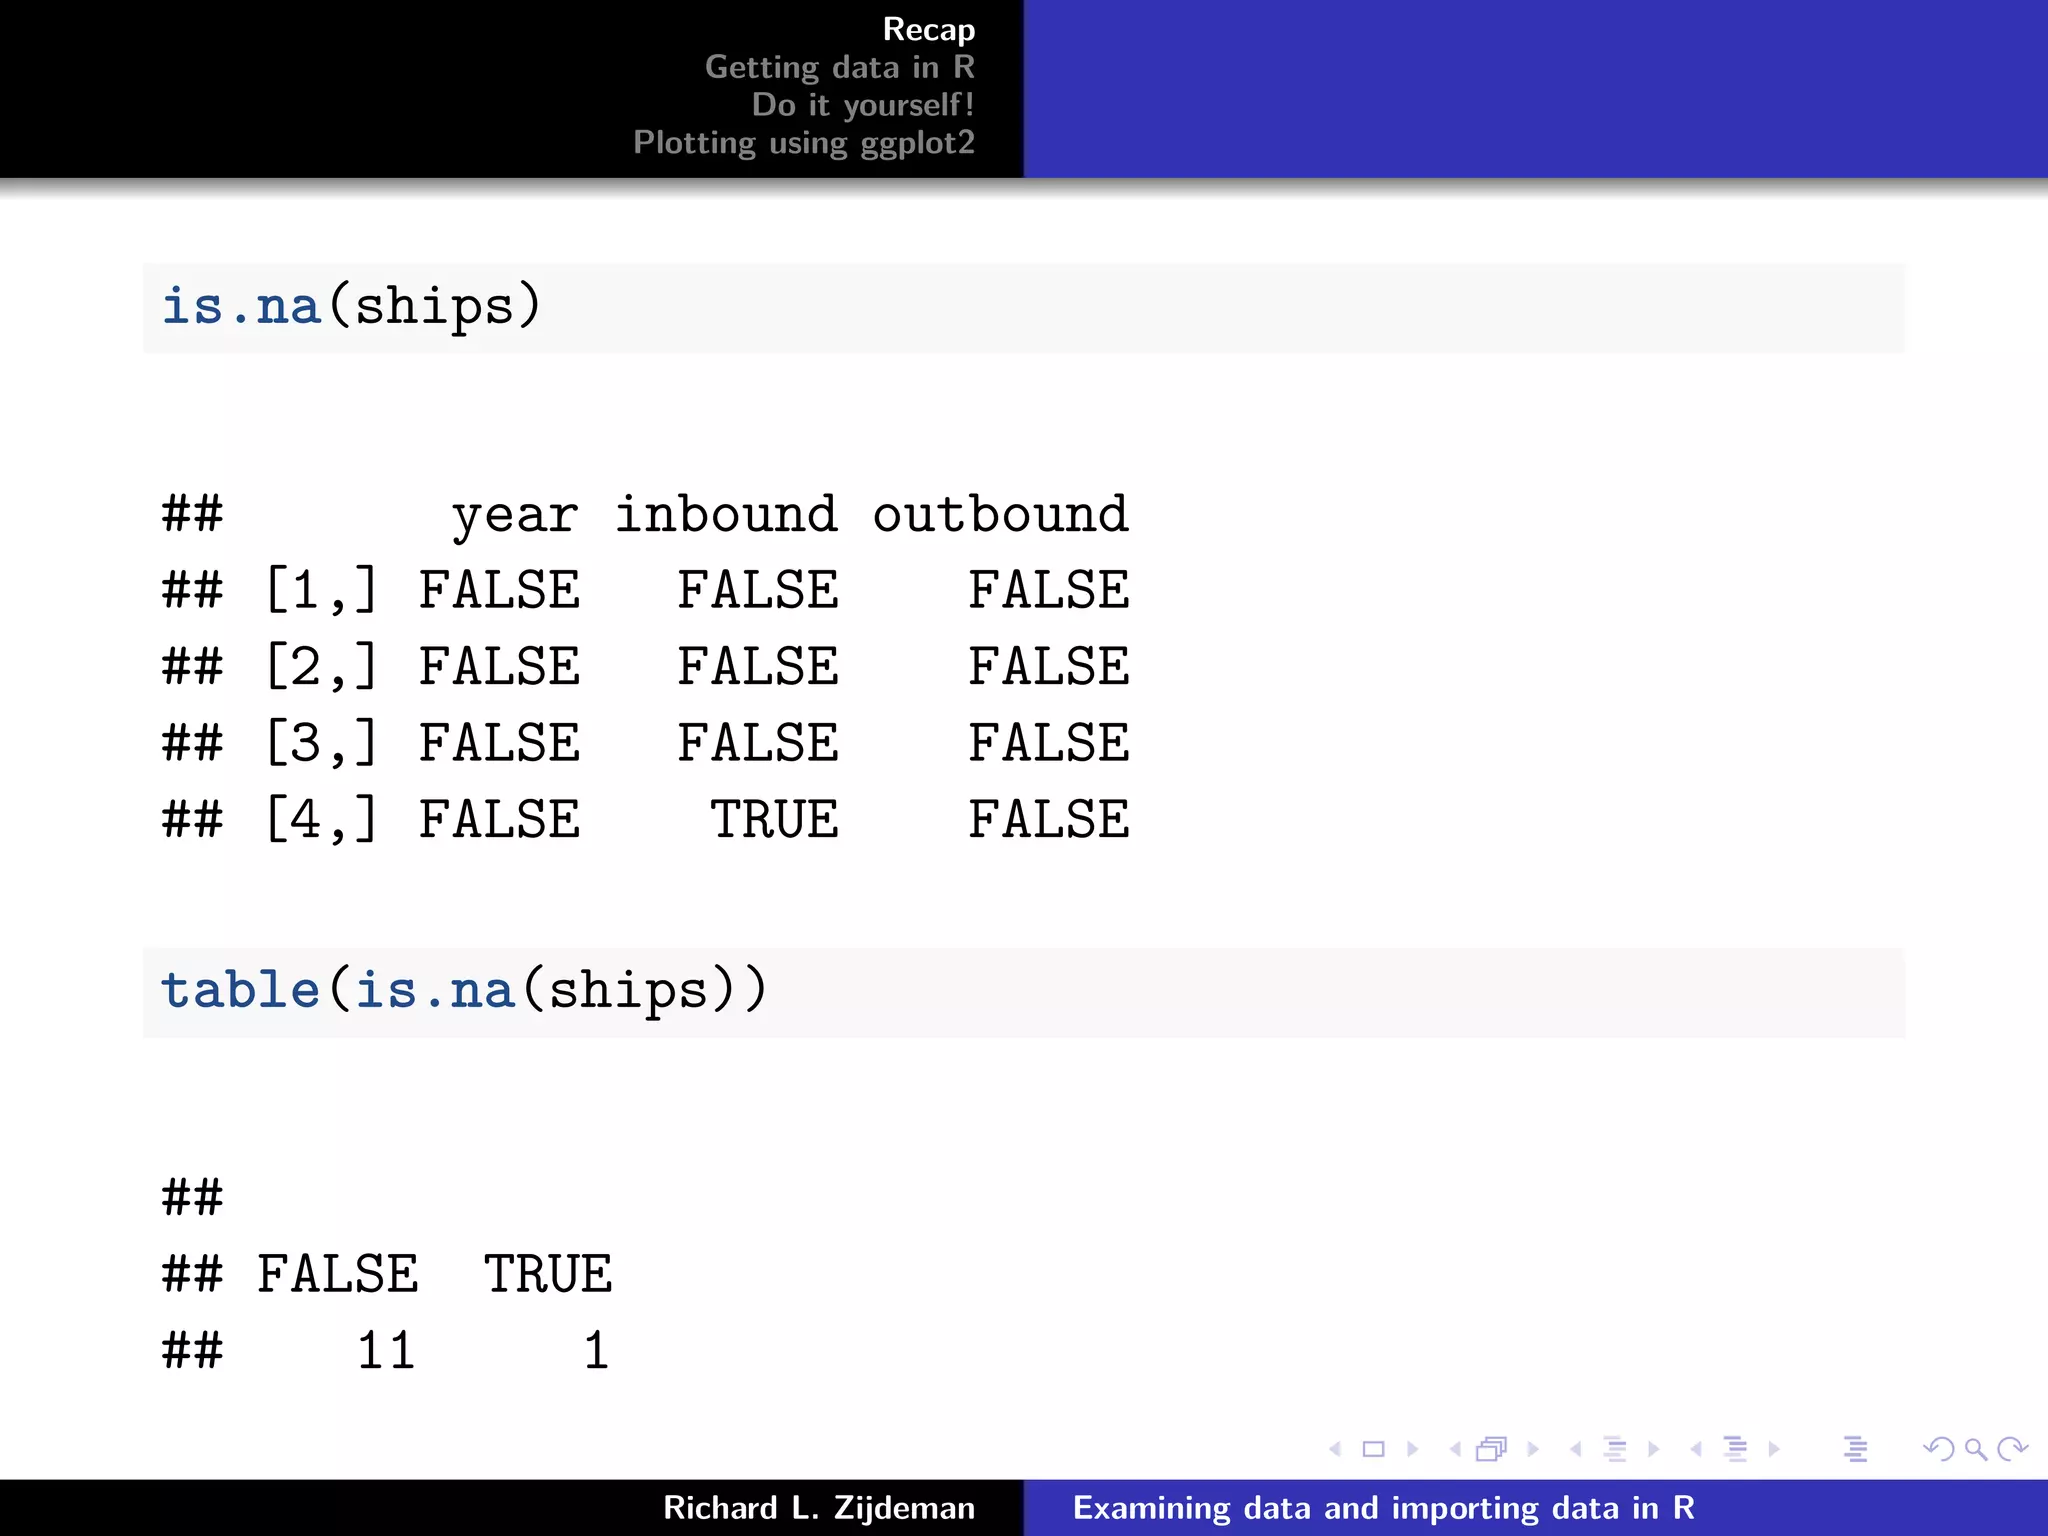Click the magnifier search icon

tap(1975, 1449)
